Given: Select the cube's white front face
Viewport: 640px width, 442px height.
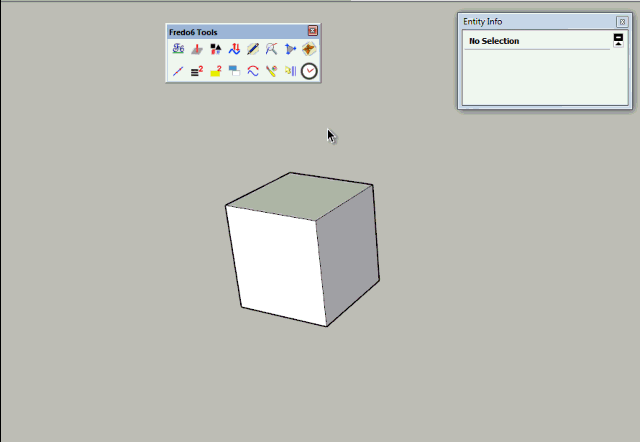Looking at the screenshot, I should tap(277, 266).
